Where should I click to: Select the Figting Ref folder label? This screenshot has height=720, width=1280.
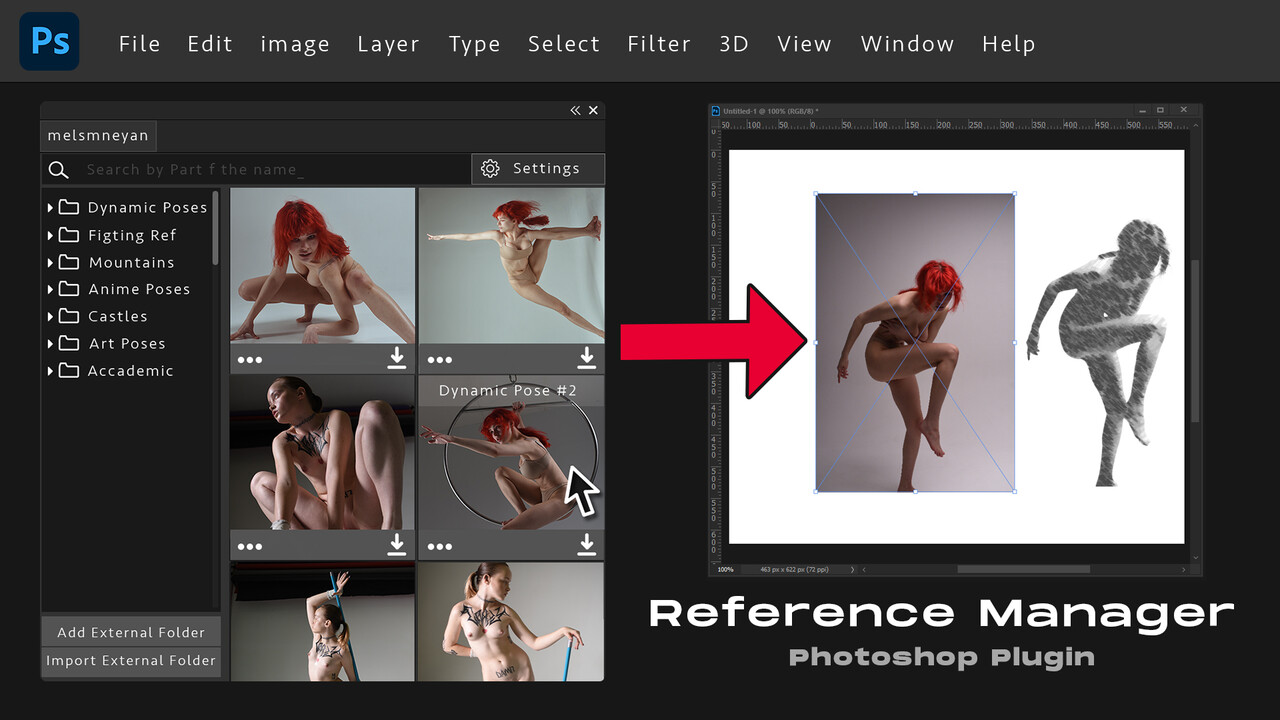click(x=132, y=235)
